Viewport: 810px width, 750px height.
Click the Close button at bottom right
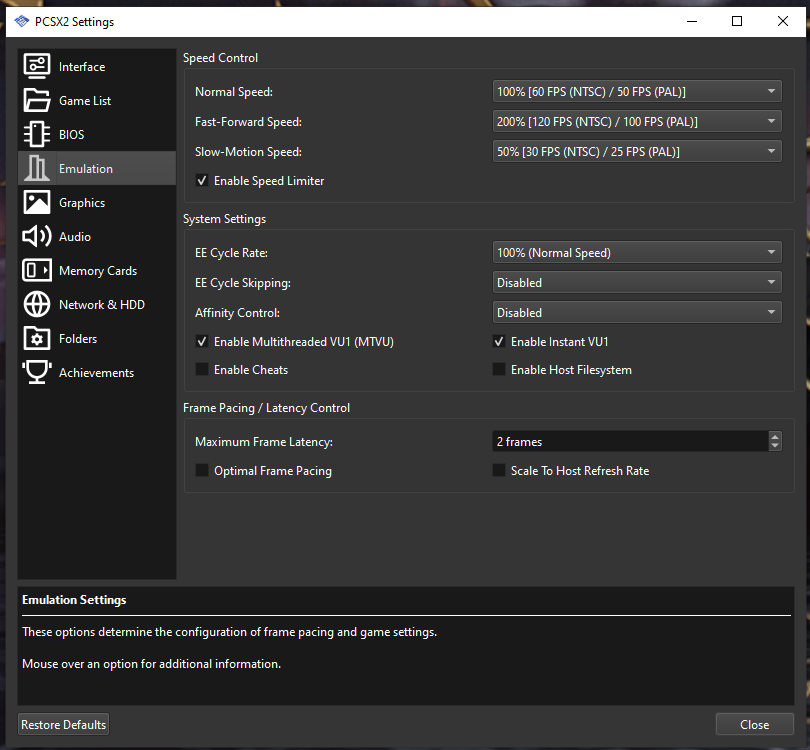tap(755, 725)
